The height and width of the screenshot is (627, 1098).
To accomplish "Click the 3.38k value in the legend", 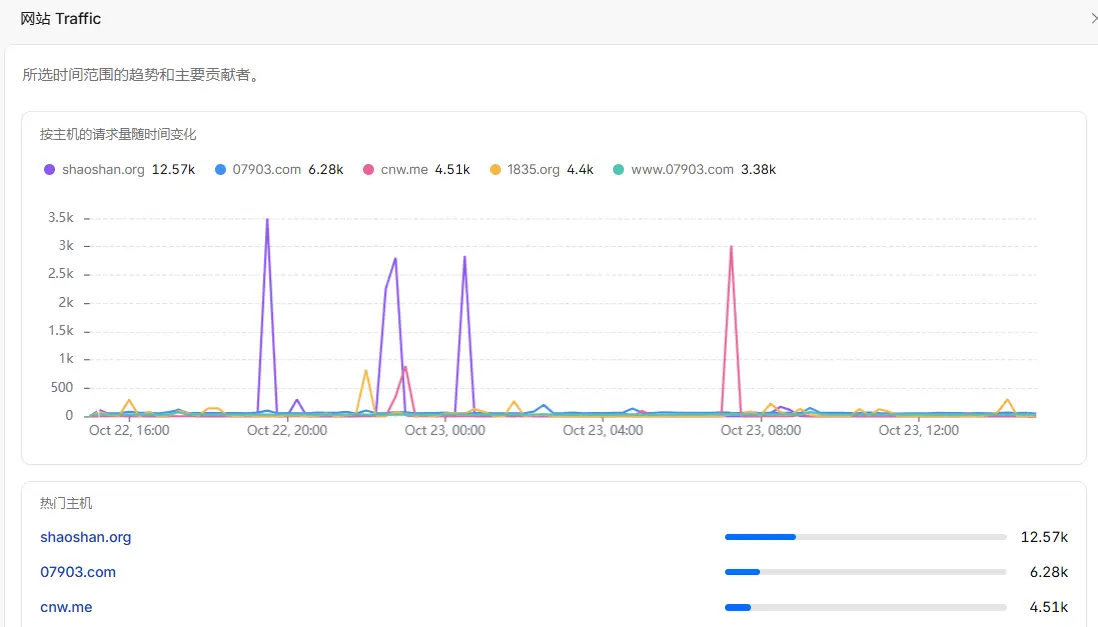I will pos(758,170).
